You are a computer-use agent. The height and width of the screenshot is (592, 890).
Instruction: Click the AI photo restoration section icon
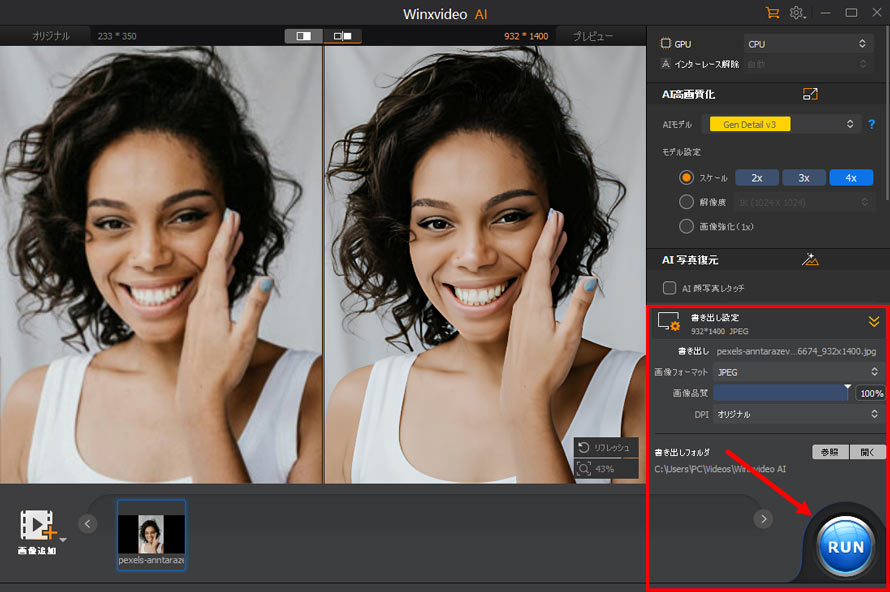(x=810, y=260)
